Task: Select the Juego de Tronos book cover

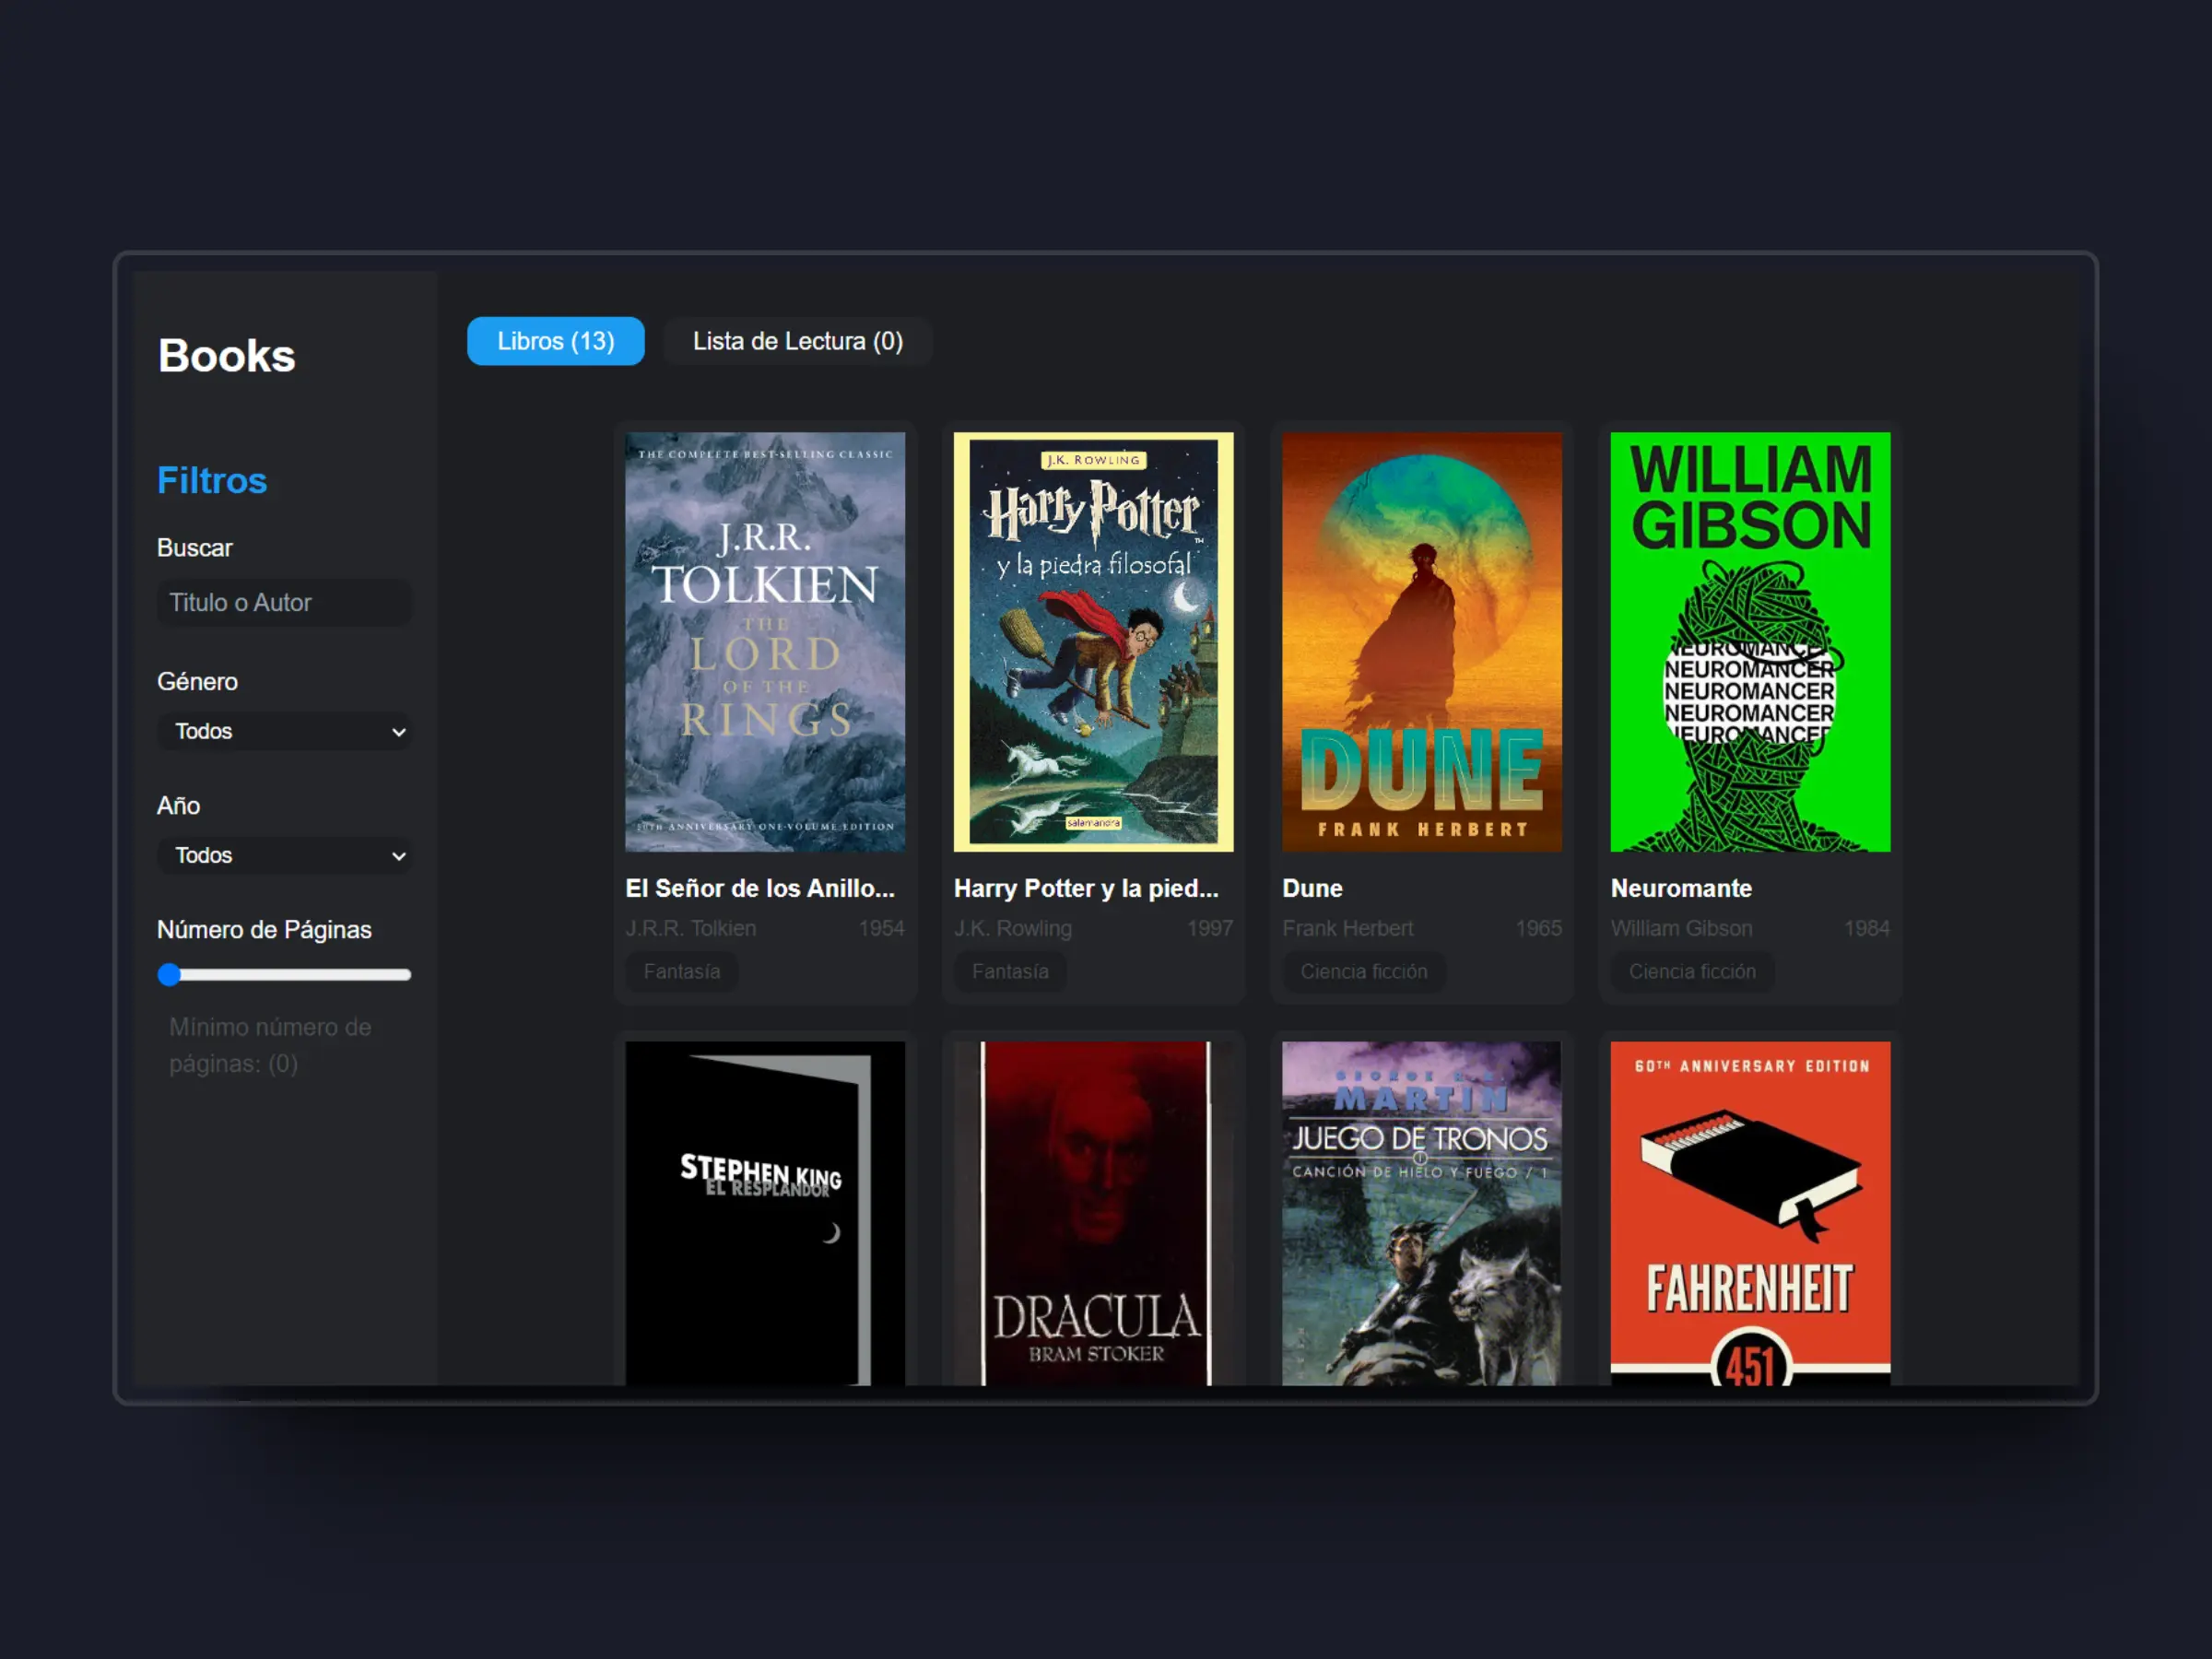Action: pos(1421,1213)
